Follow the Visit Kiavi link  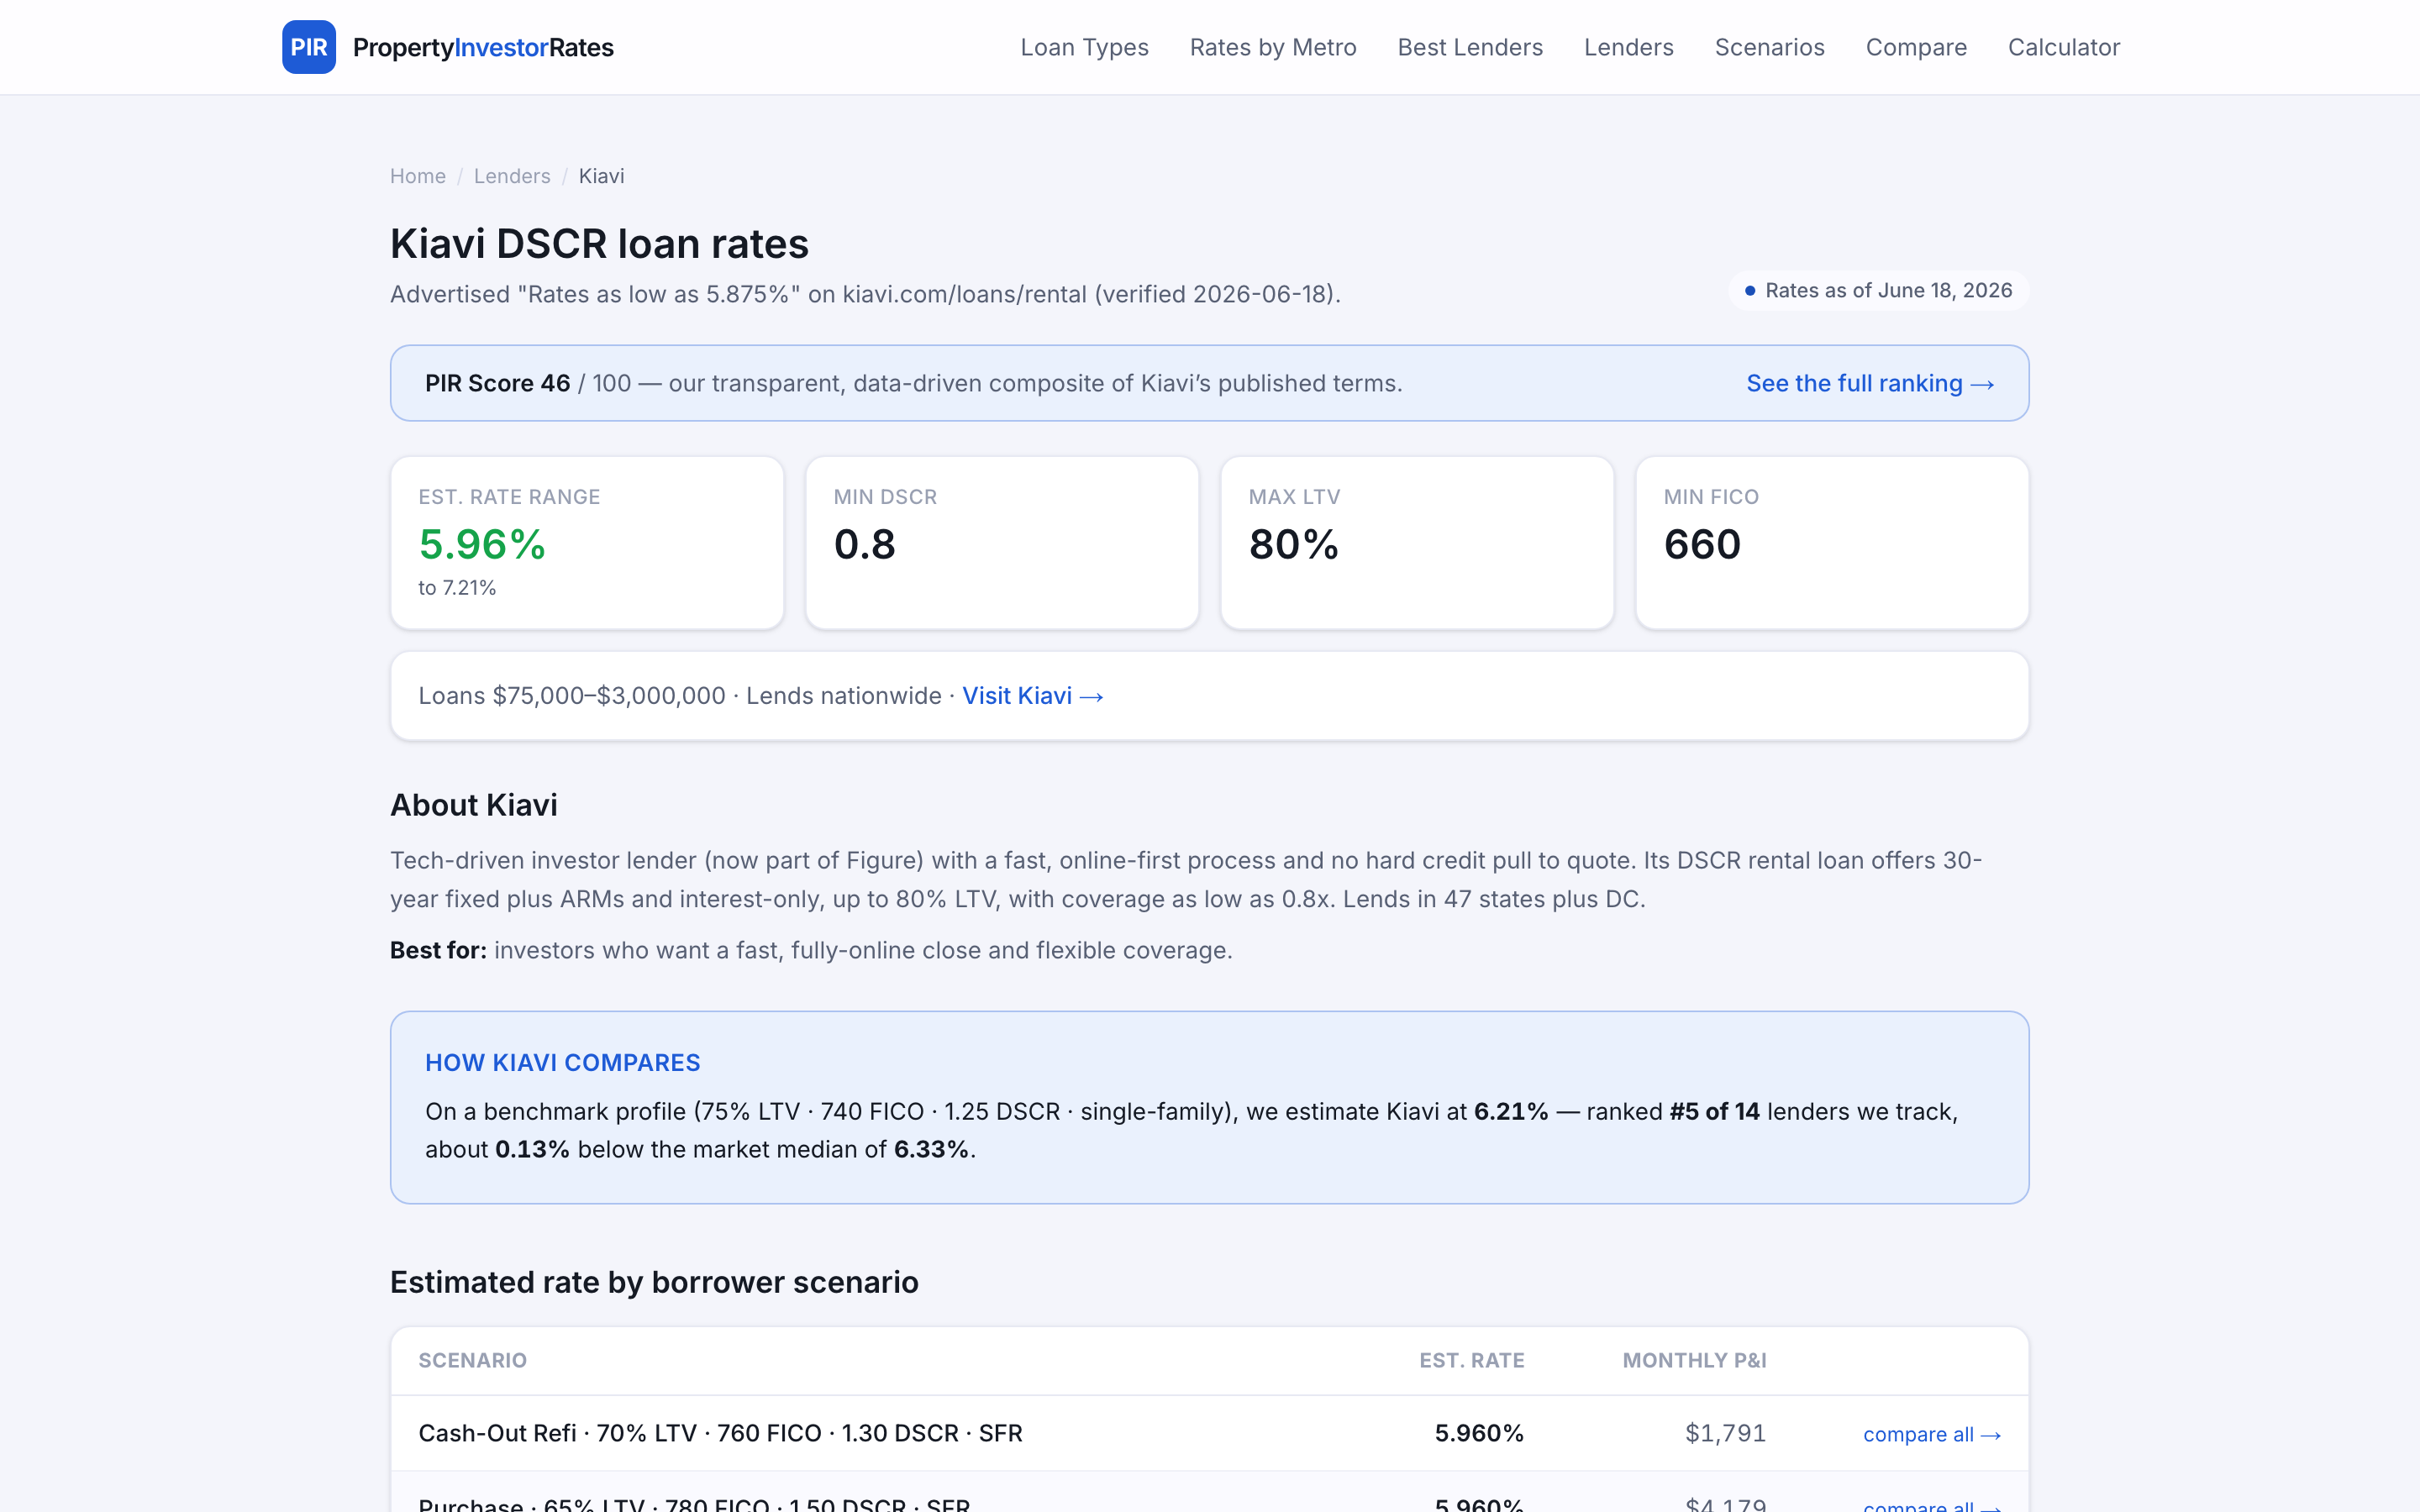click(1033, 696)
